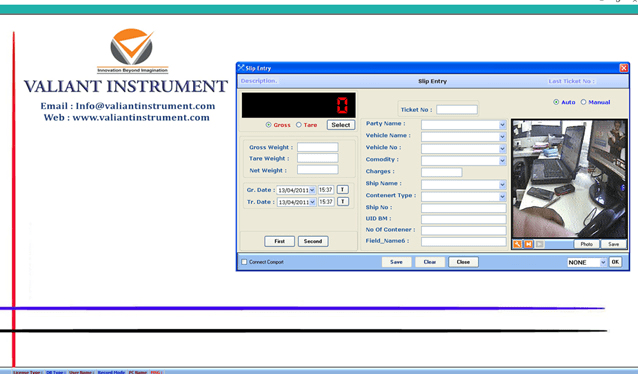The image size is (638, 374).
Task: Select the Tare radio button
Action: pyautogui.click(x=299, y=125)
